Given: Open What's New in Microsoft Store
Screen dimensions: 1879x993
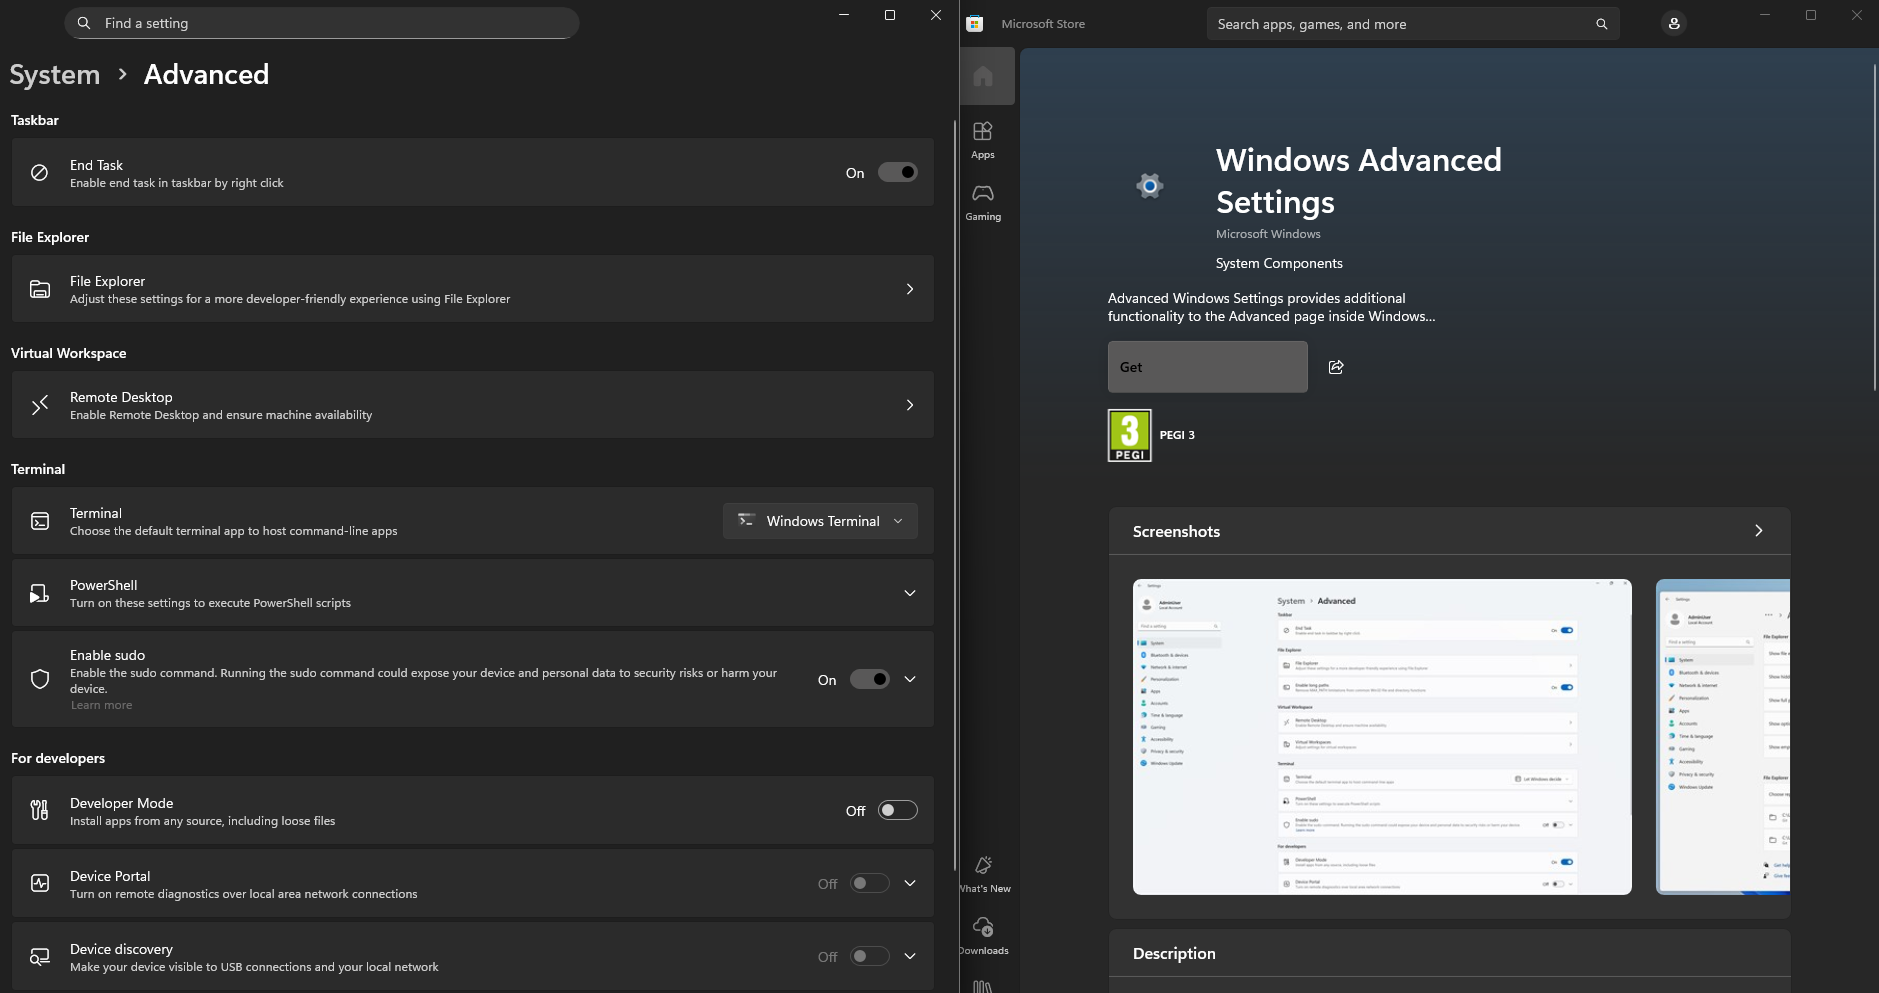Looking at the screenshot, I should coord(984,874).
